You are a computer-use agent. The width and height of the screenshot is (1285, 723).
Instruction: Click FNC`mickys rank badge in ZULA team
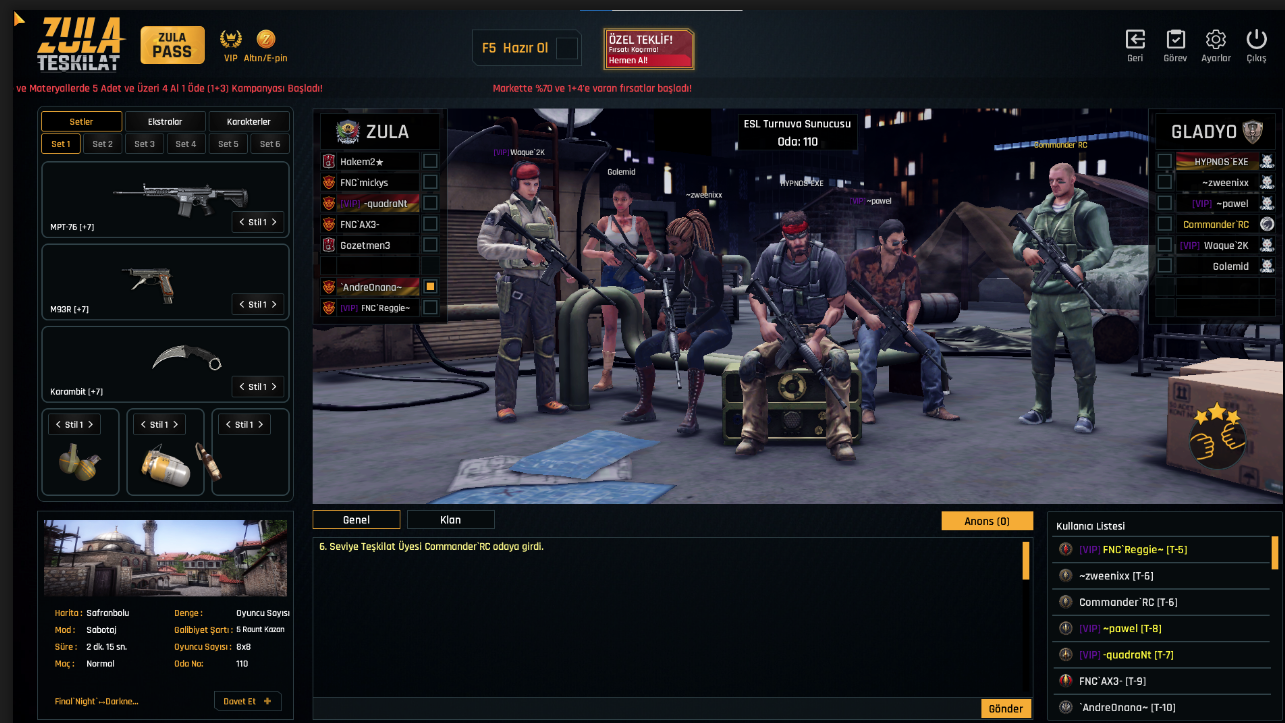[x=328, y=182]
